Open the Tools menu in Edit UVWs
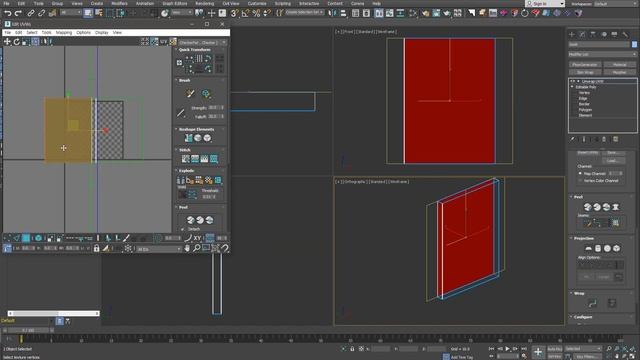 (46, 33)
